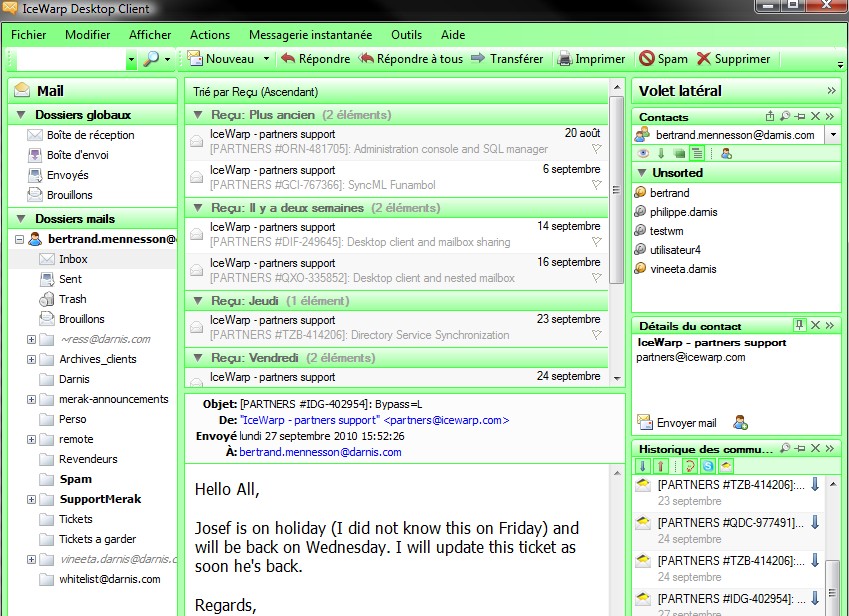The height and width of the screenshot is (616, 849).
Task: Click the Skype filter icon in Historique panel
Action: (x=707, y=467)
